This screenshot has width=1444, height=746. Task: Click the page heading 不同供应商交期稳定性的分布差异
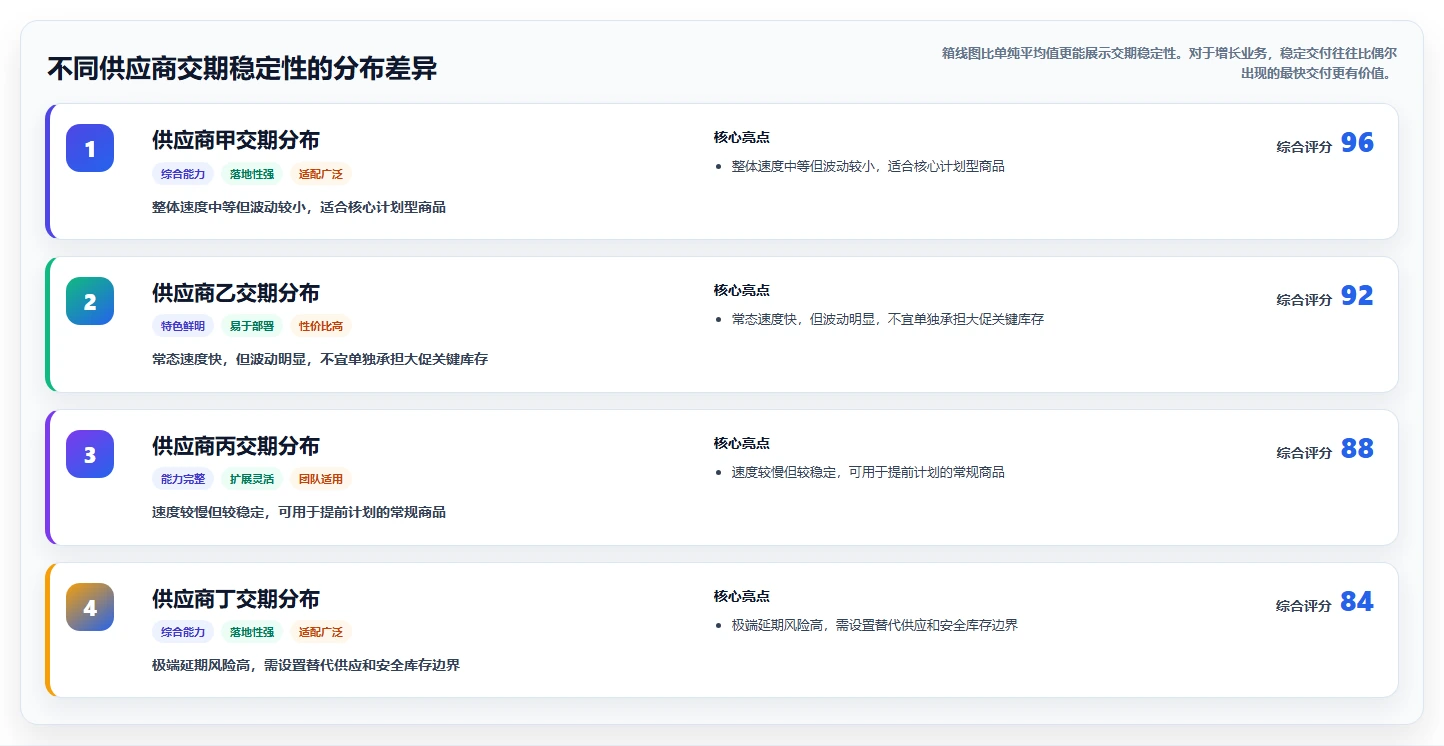242,69
